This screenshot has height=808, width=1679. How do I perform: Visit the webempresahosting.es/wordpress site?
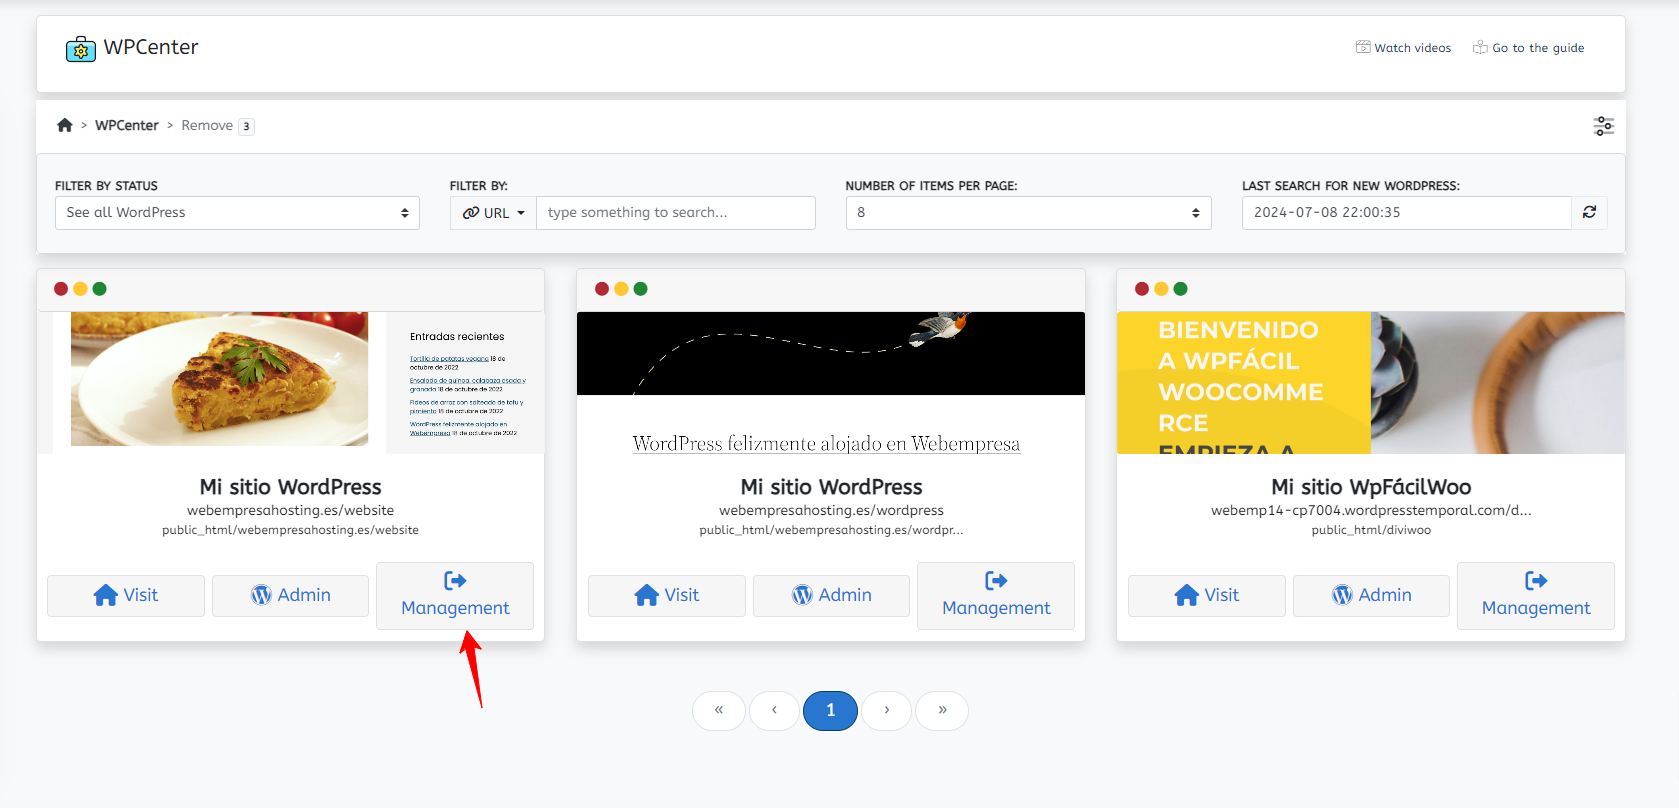(667, 595)
